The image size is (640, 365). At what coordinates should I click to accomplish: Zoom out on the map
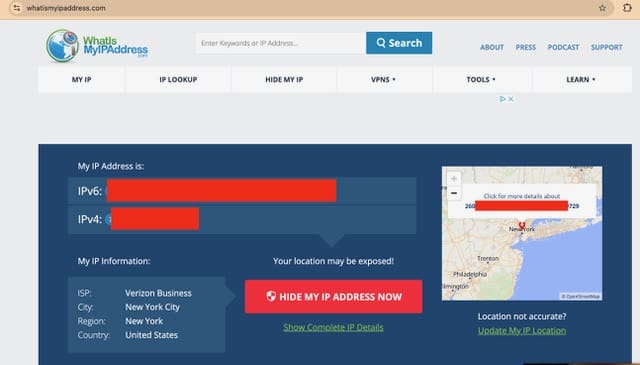click(453, 193)
